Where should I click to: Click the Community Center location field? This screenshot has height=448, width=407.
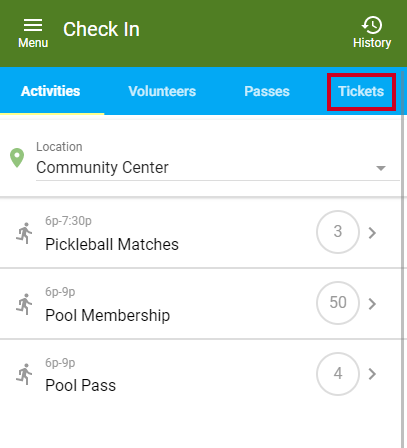click(x=218, y=161)
